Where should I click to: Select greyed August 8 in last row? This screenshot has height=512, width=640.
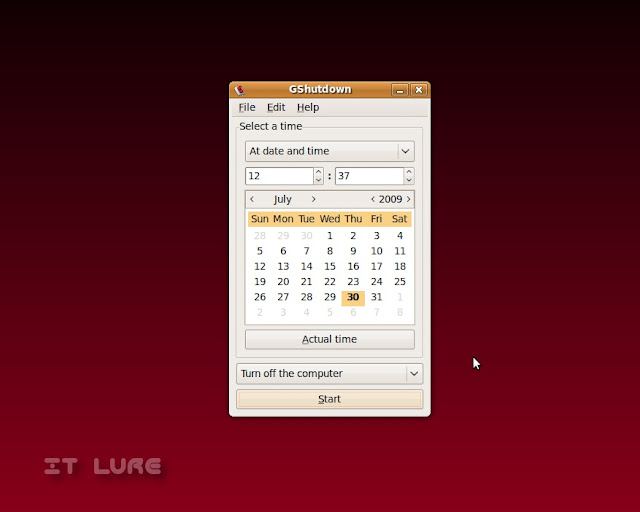tap(400, 312)
